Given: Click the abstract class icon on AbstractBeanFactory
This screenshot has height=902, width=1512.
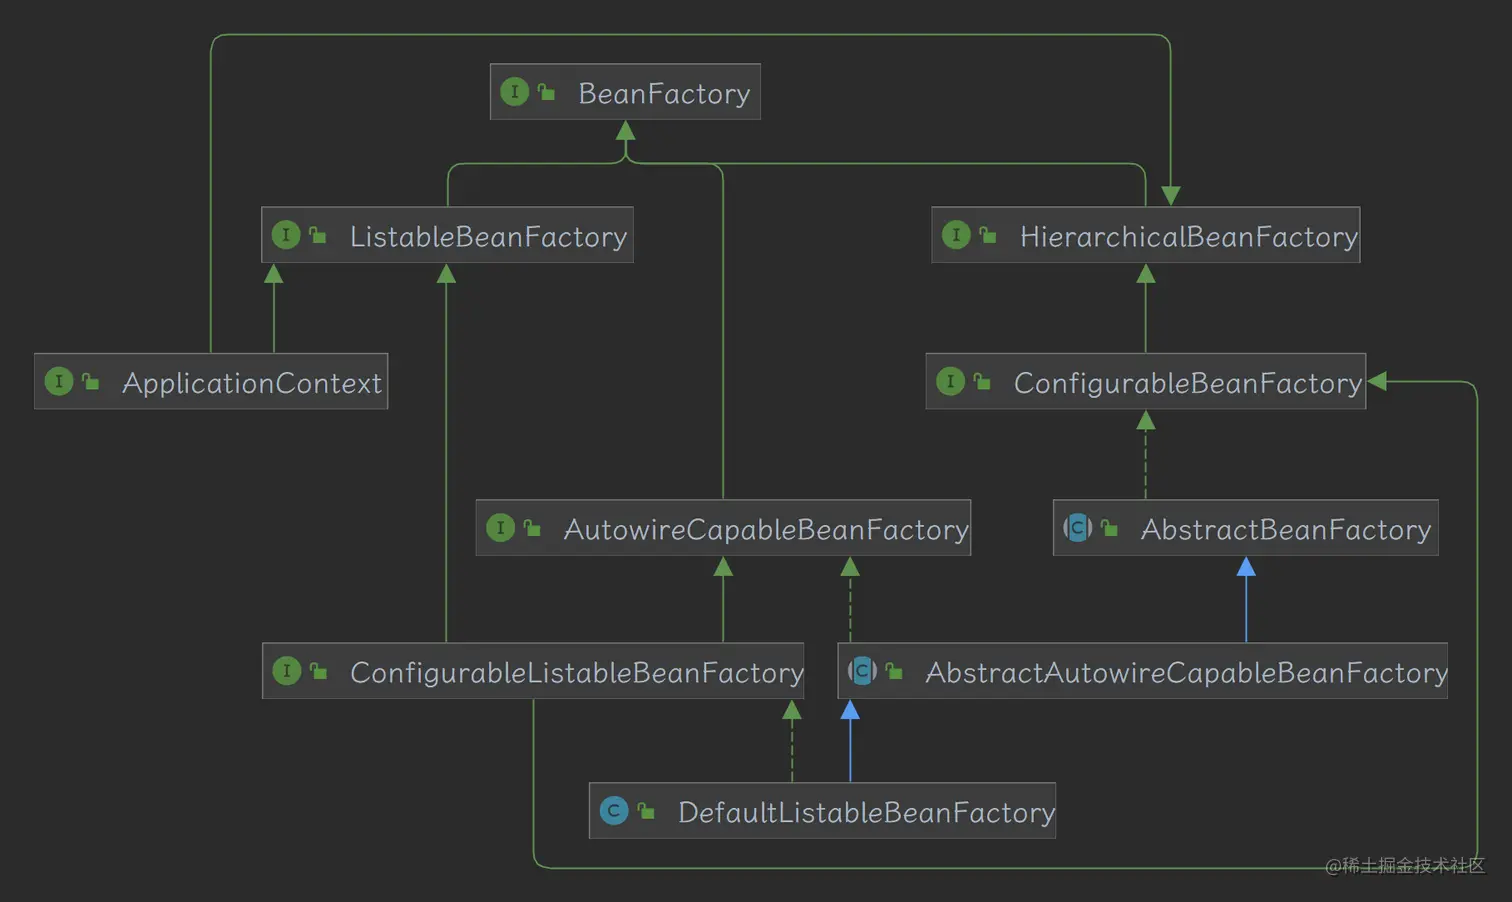Looking at the screenshot, I should (x=1078, y=527).
